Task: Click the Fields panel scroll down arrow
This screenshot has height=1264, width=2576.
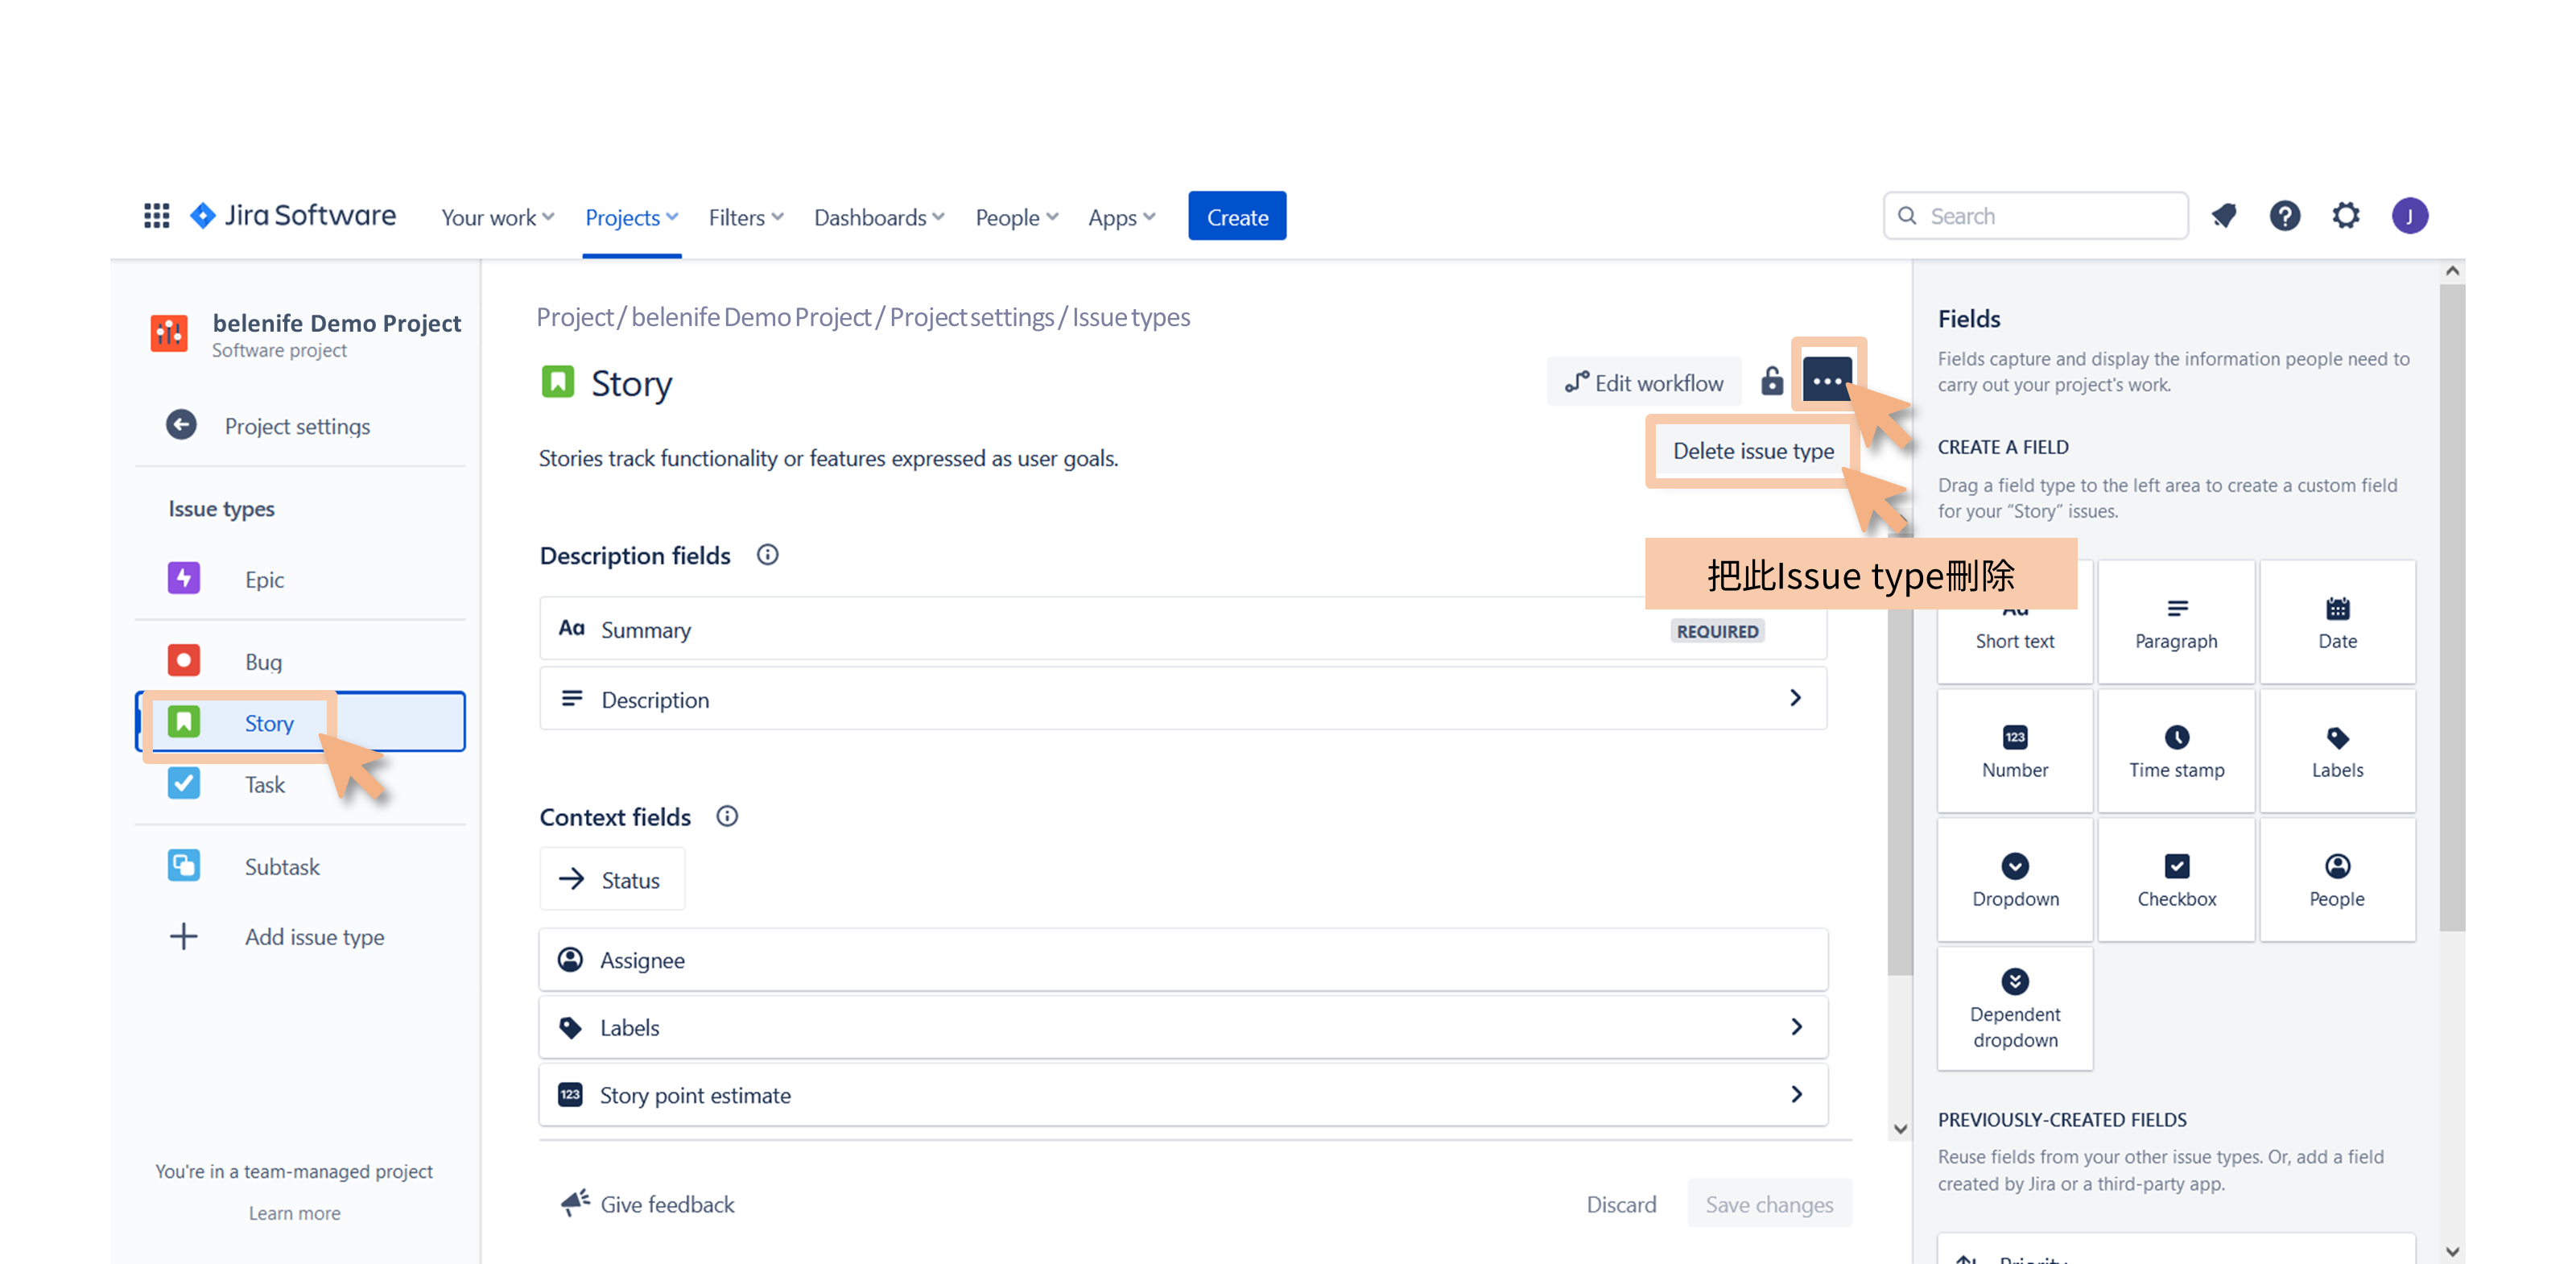Action: point(2452,1250)
